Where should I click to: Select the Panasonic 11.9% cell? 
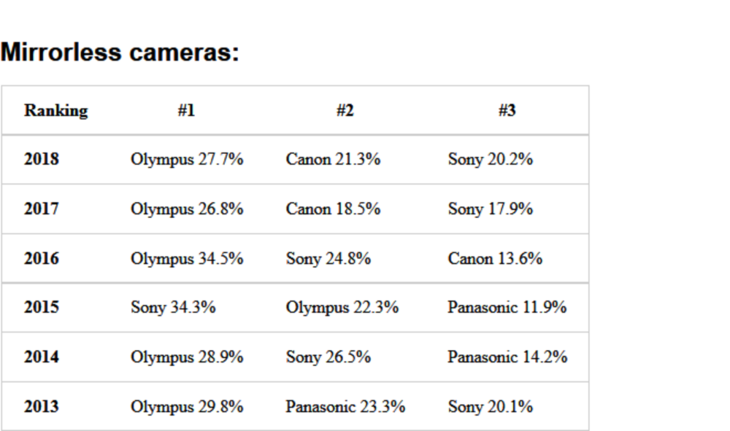click(507, 307)
